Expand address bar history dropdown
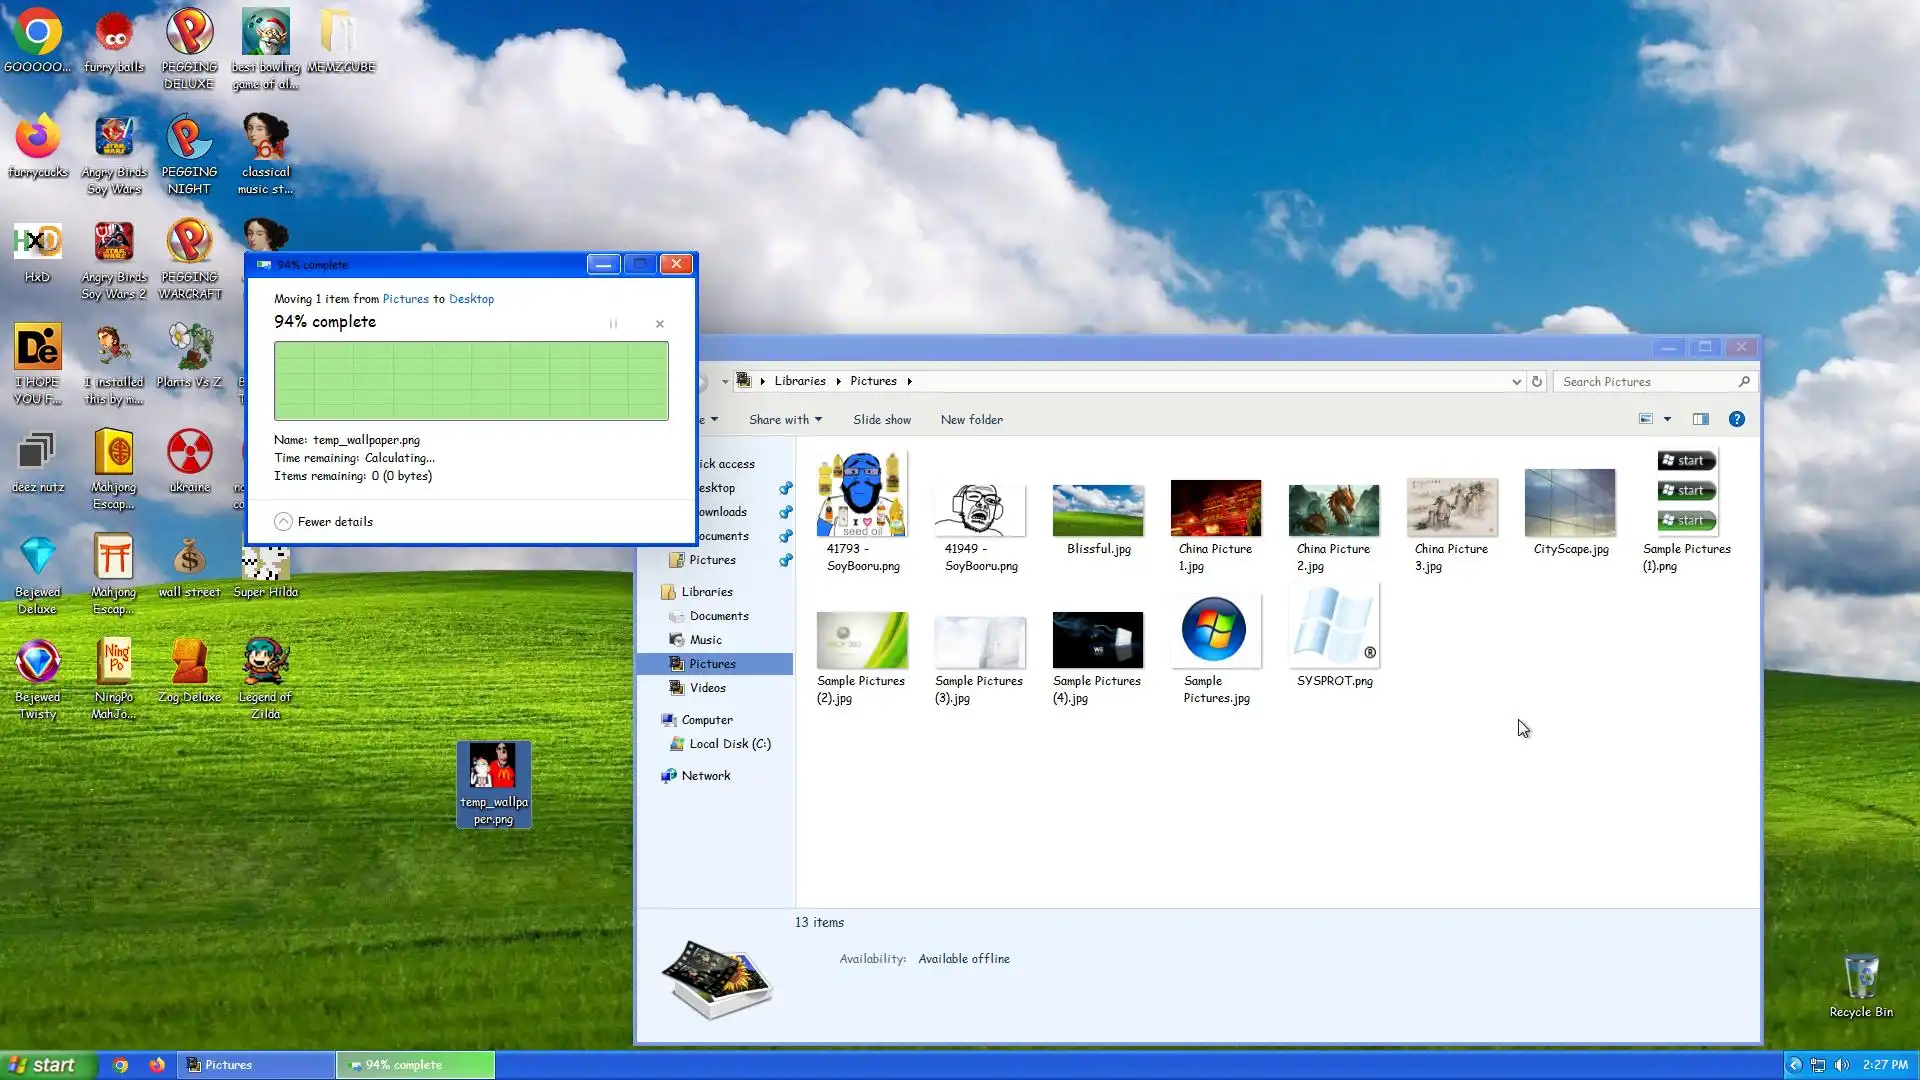 pyautogui.click(x=1516, y=382)
